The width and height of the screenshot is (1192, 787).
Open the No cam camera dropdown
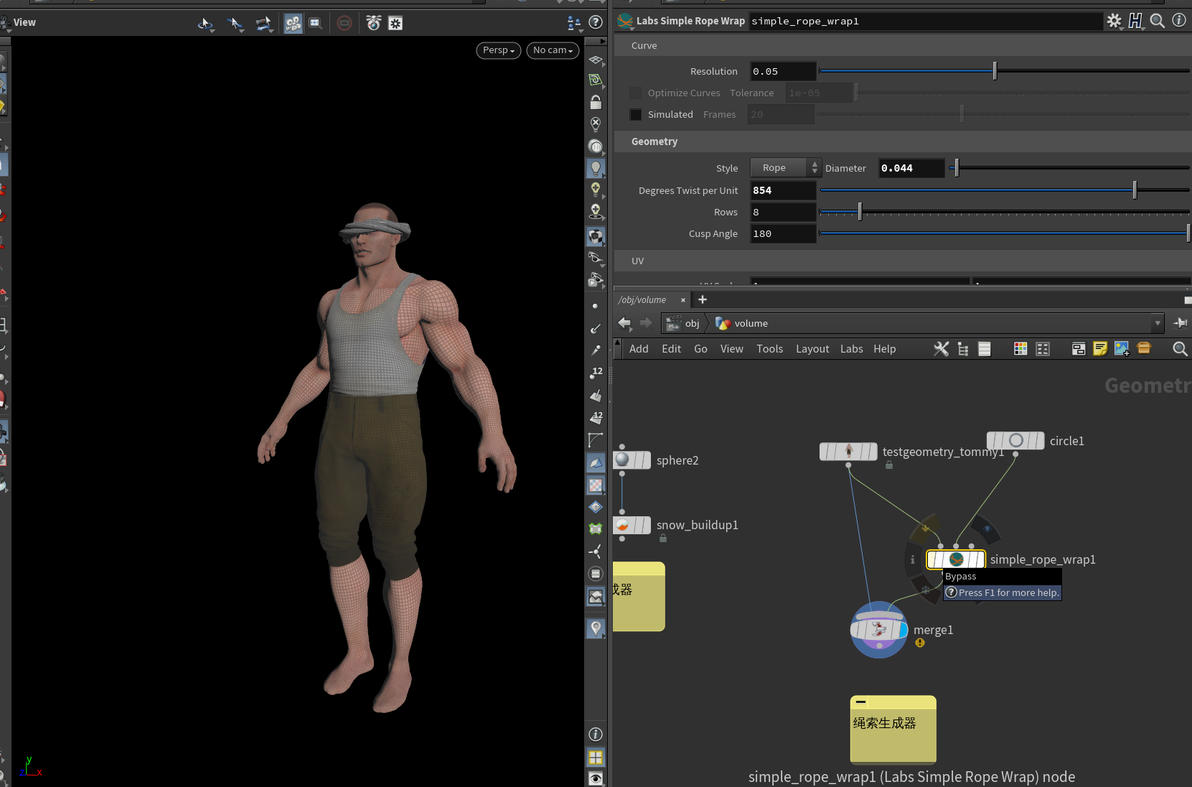(552, 50)
